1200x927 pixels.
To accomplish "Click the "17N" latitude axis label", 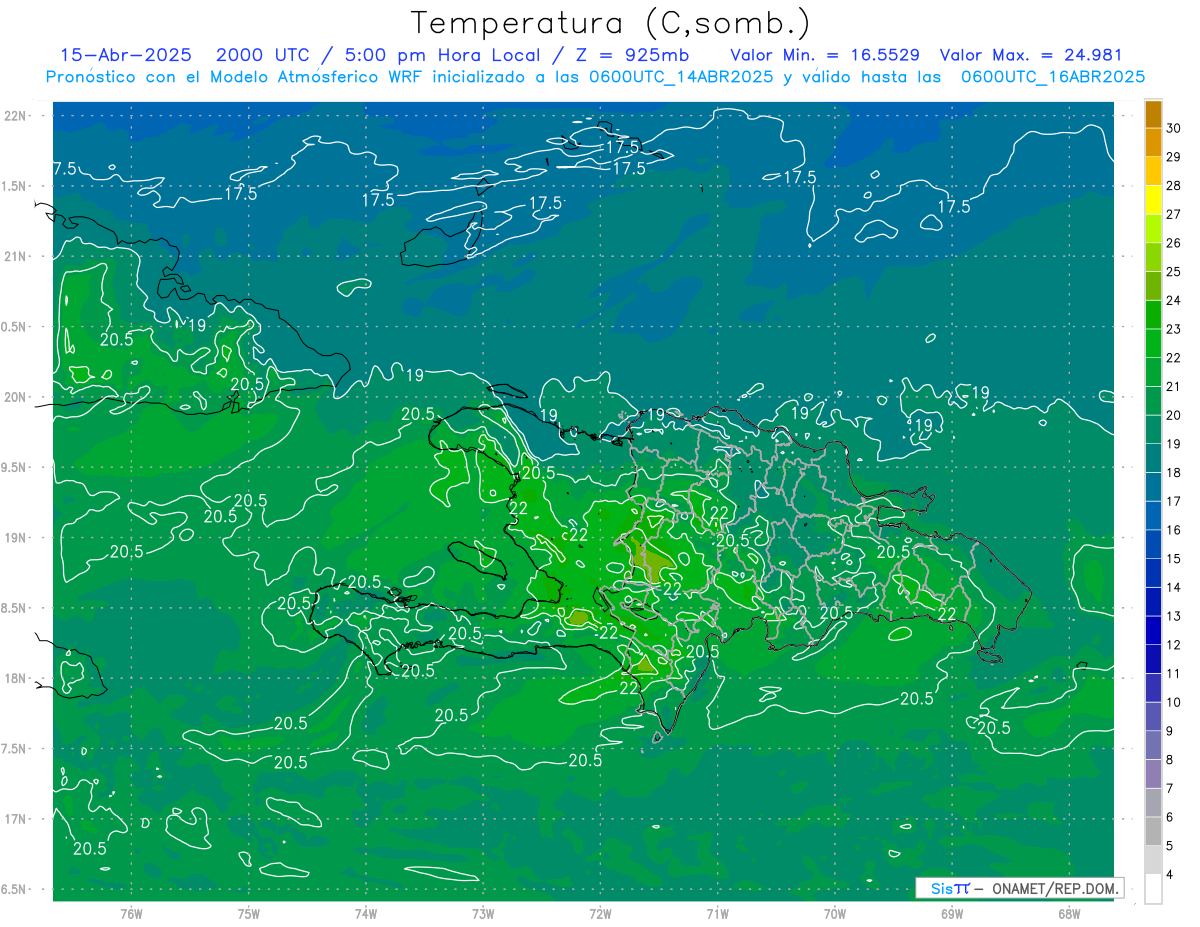I will [16, 819].
